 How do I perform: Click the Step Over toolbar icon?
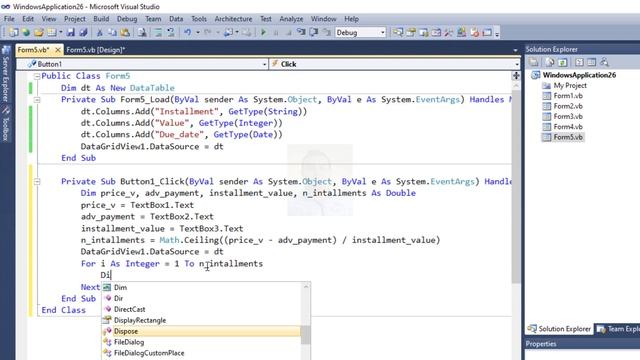tap(313, 32)
